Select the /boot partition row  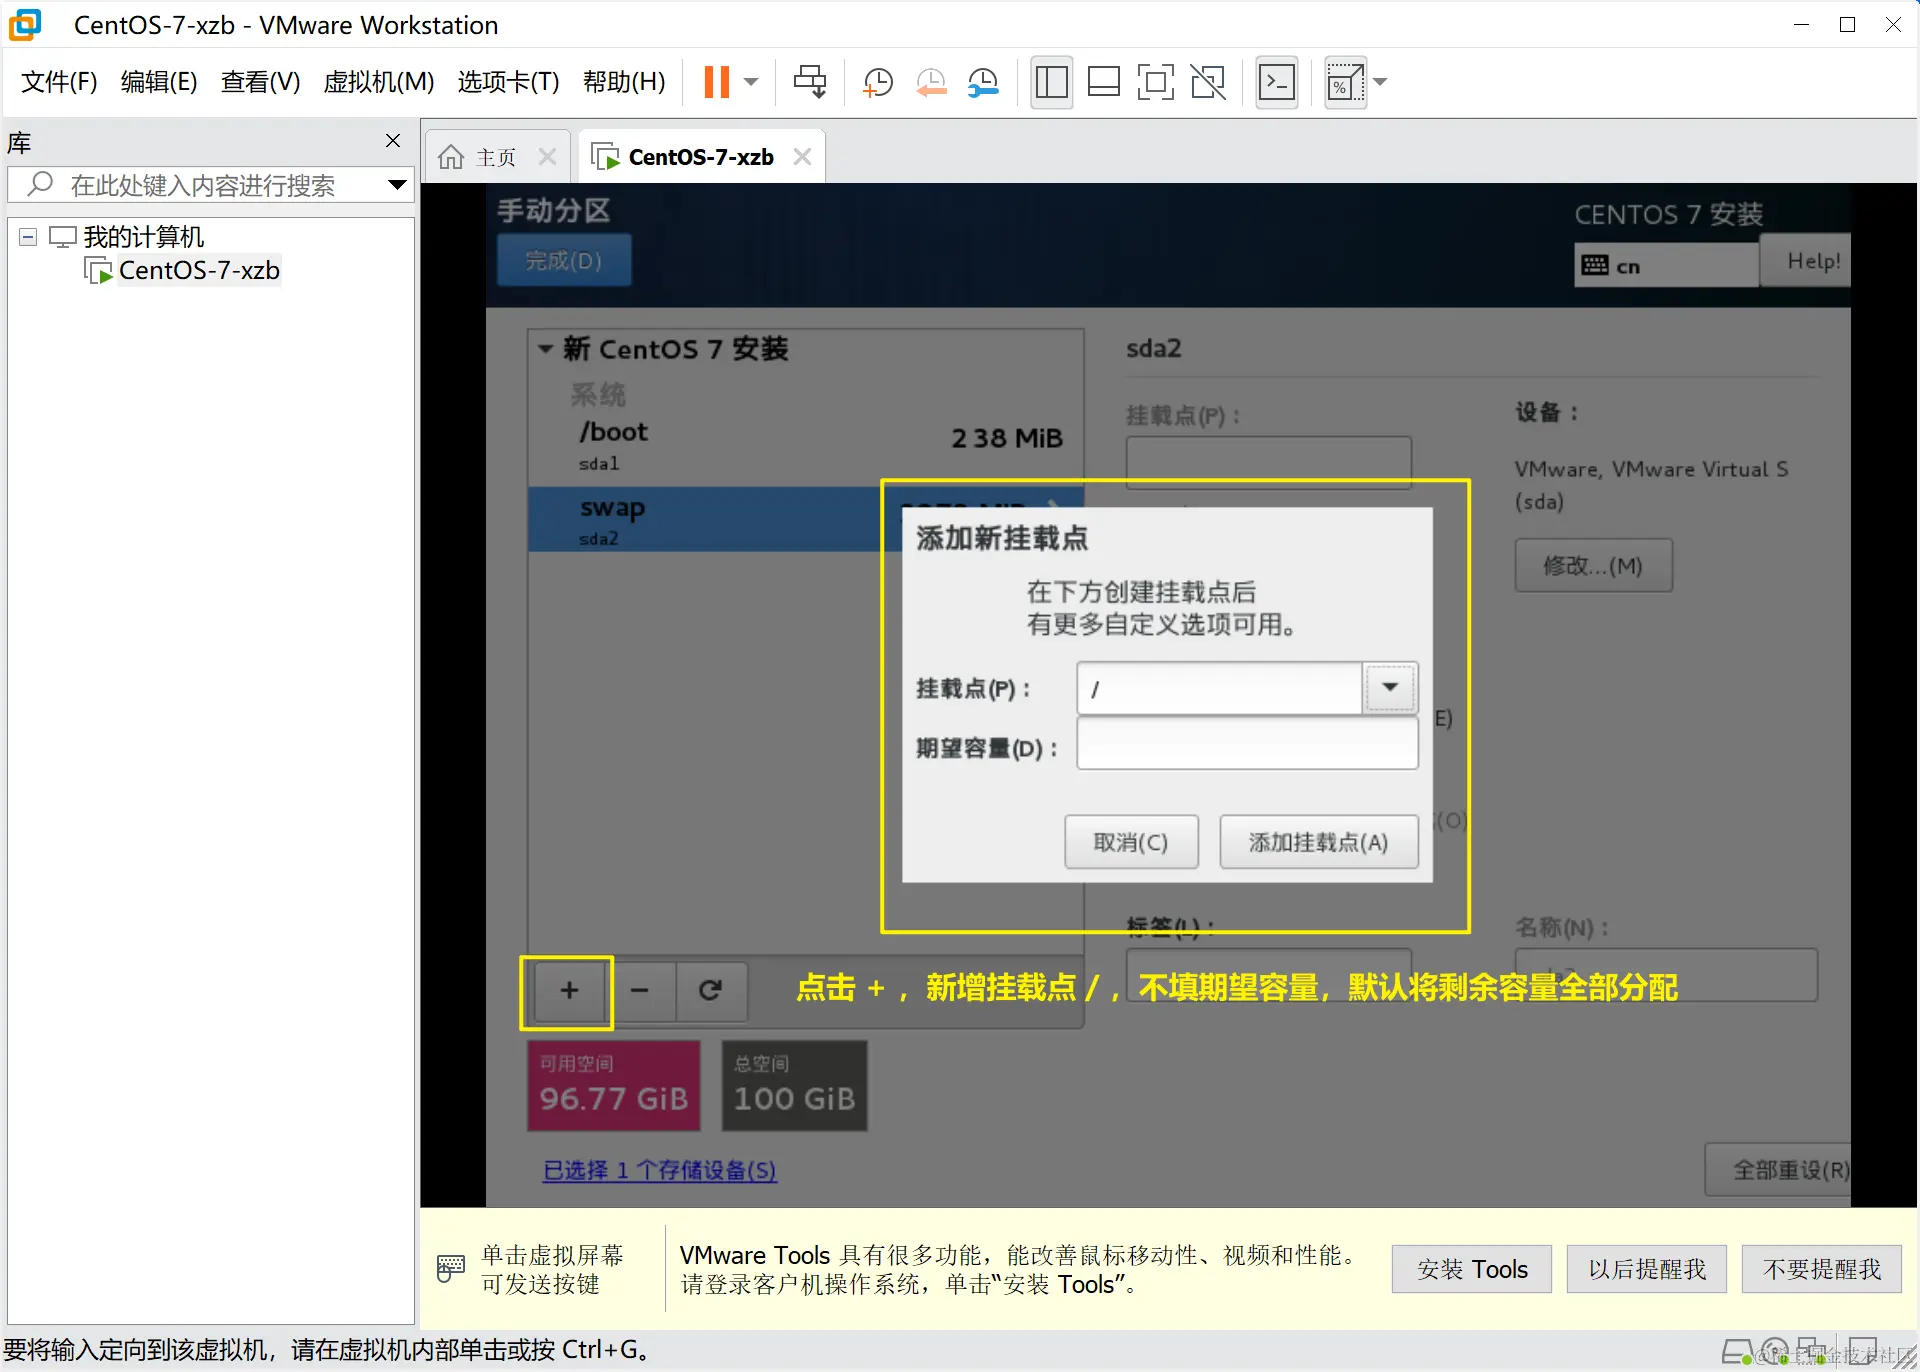(x=806, y=445)
